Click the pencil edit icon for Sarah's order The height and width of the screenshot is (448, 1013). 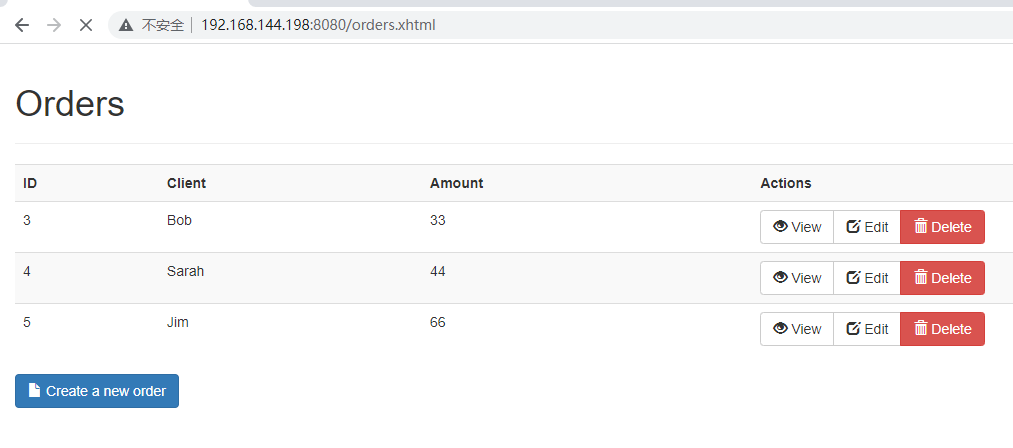(853, 278)
